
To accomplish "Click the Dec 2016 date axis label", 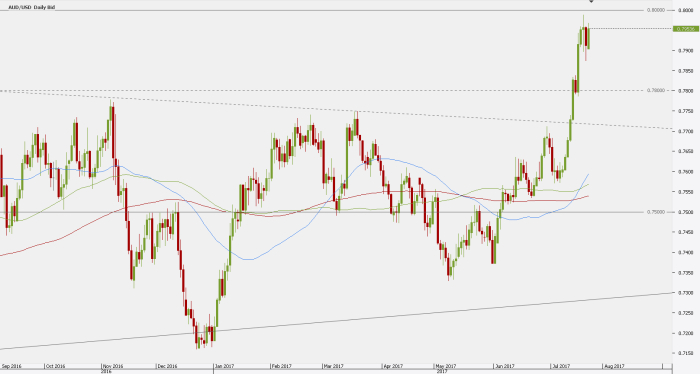I will point(167,366).
